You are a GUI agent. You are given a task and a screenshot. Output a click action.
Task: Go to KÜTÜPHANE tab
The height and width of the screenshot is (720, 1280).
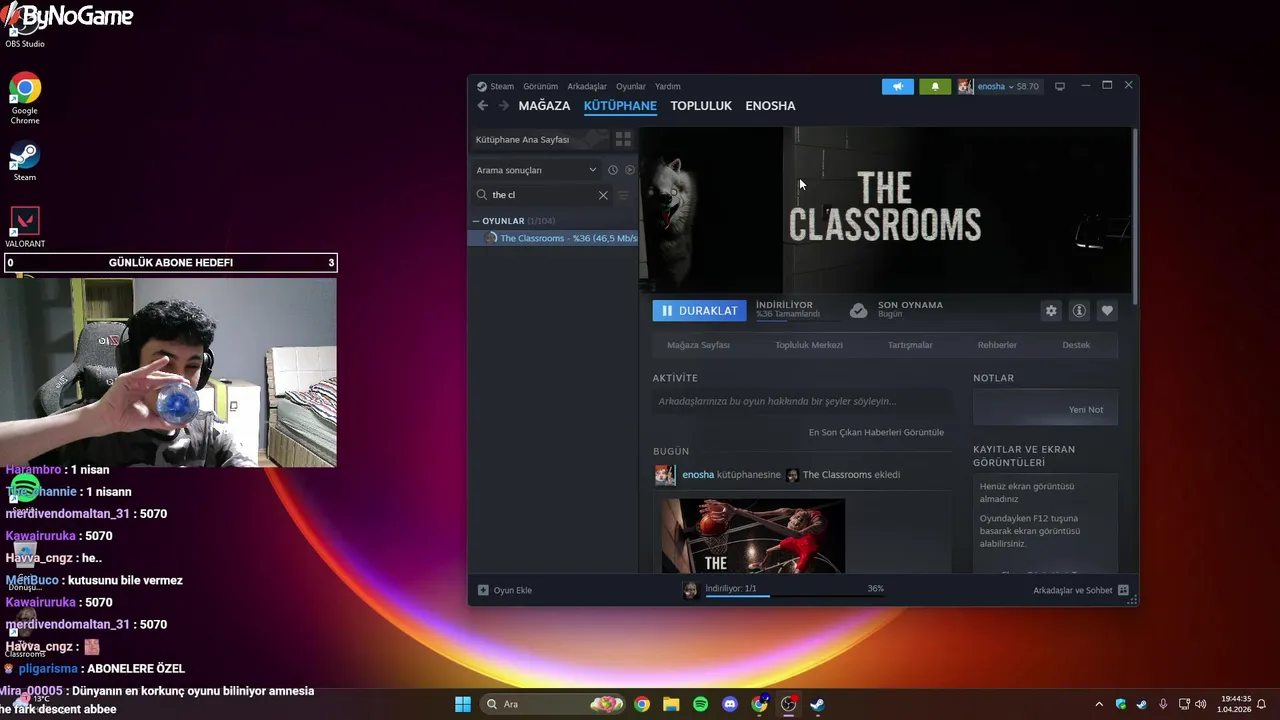[620, 106]
